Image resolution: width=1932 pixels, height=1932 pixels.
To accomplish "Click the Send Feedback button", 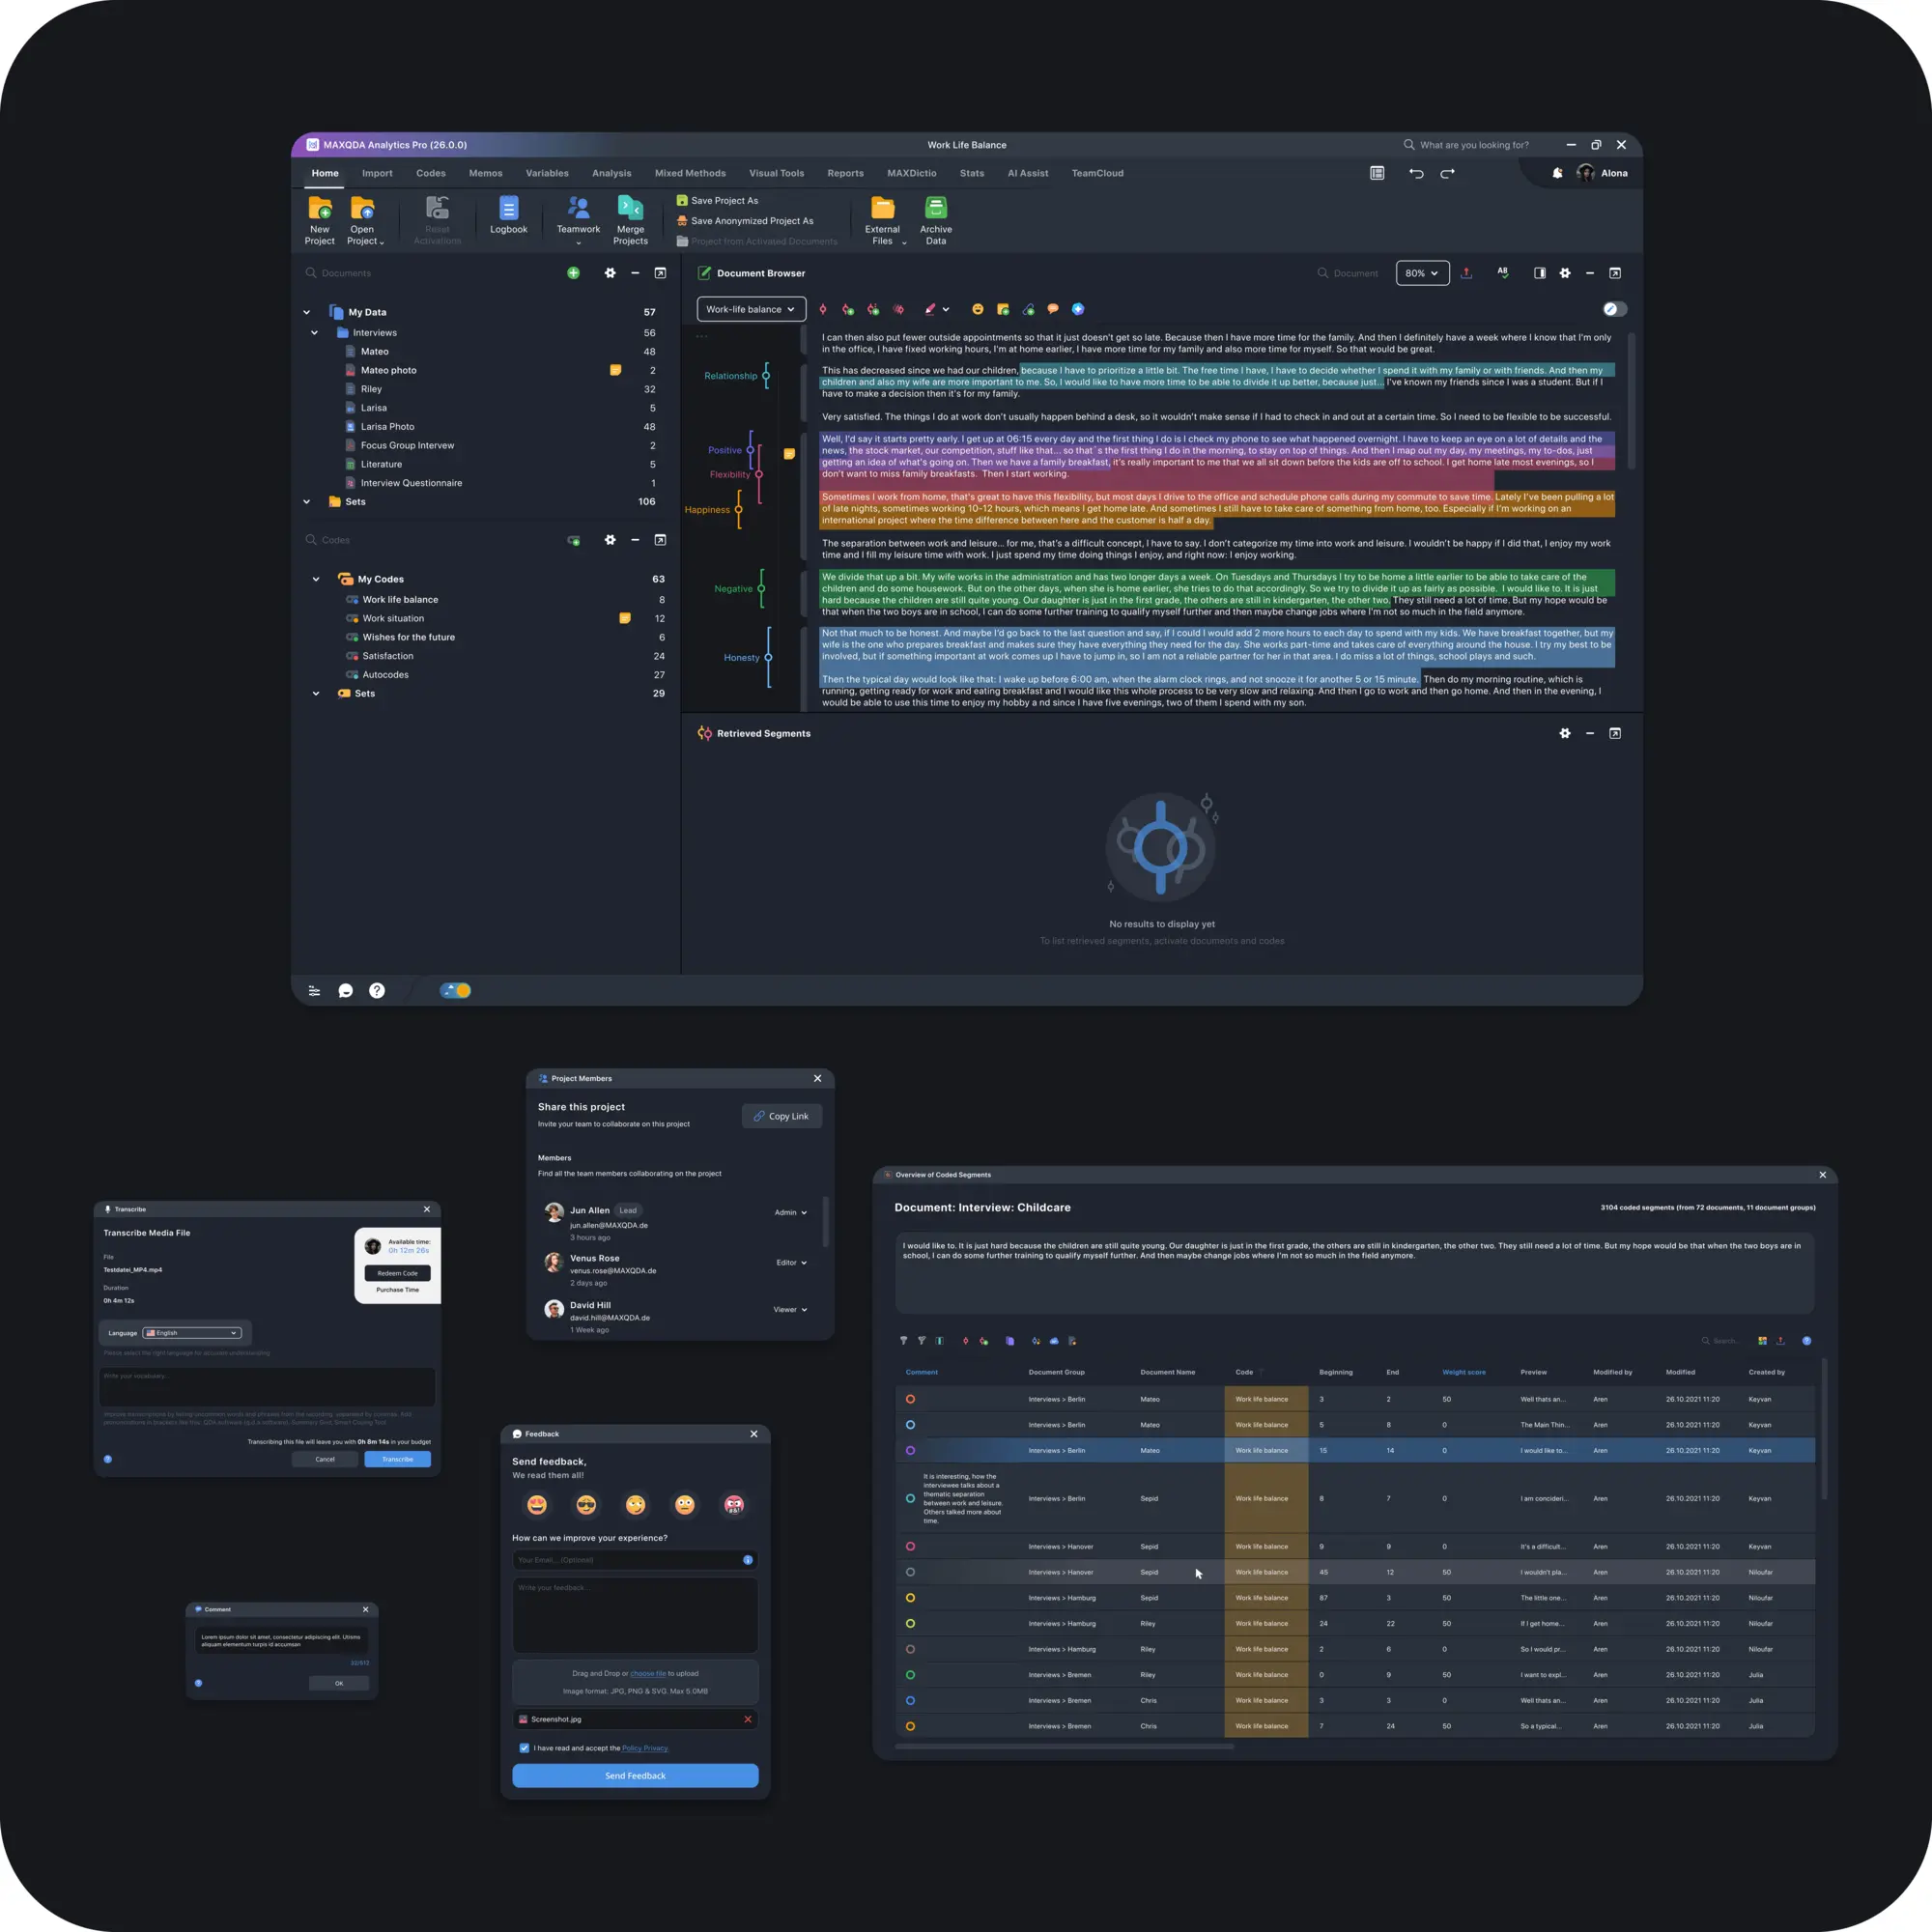I will tap(635, 1776).
